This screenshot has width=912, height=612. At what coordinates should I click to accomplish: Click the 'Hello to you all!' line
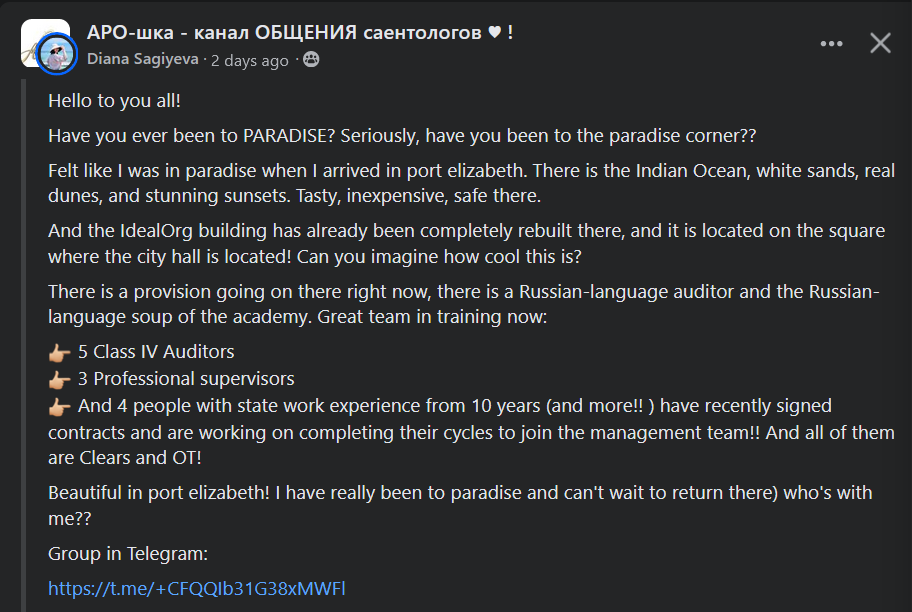click(x=114, y=101)
